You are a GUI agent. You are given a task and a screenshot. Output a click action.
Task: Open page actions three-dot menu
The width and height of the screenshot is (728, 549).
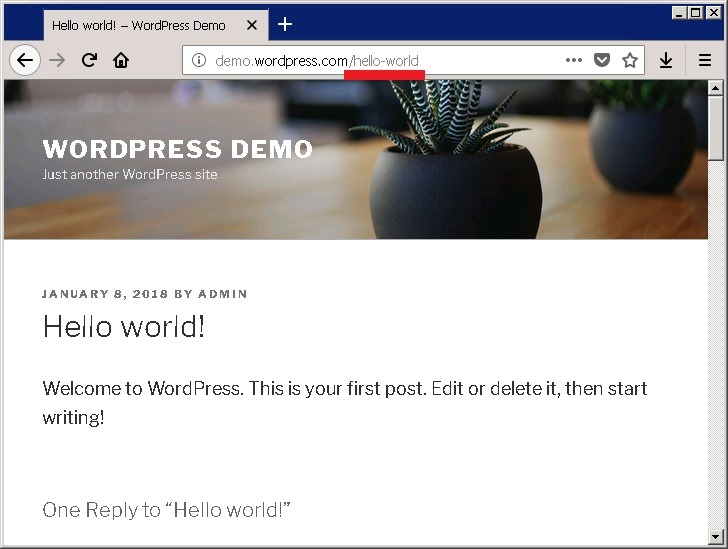point(574,60)
